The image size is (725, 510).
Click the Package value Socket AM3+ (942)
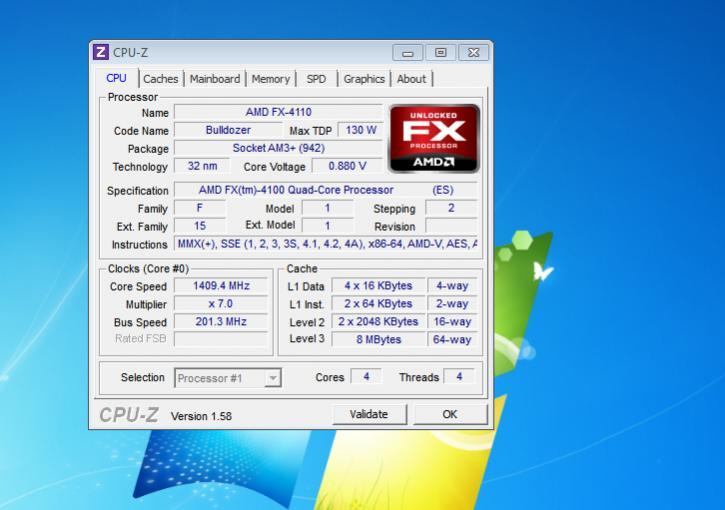(278, 148)
